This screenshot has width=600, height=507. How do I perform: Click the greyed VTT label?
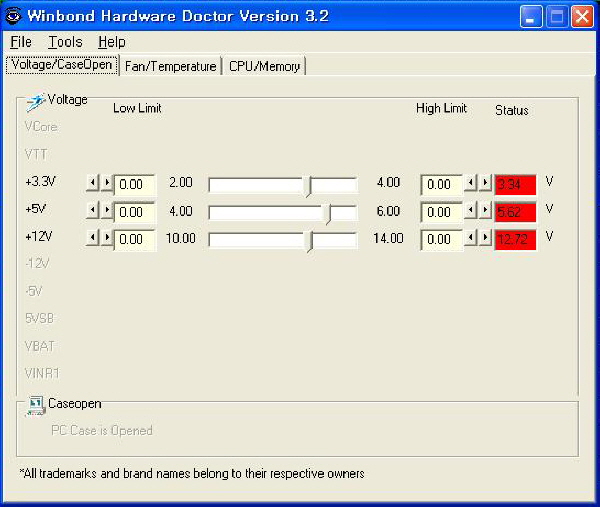tap(36, 155)
